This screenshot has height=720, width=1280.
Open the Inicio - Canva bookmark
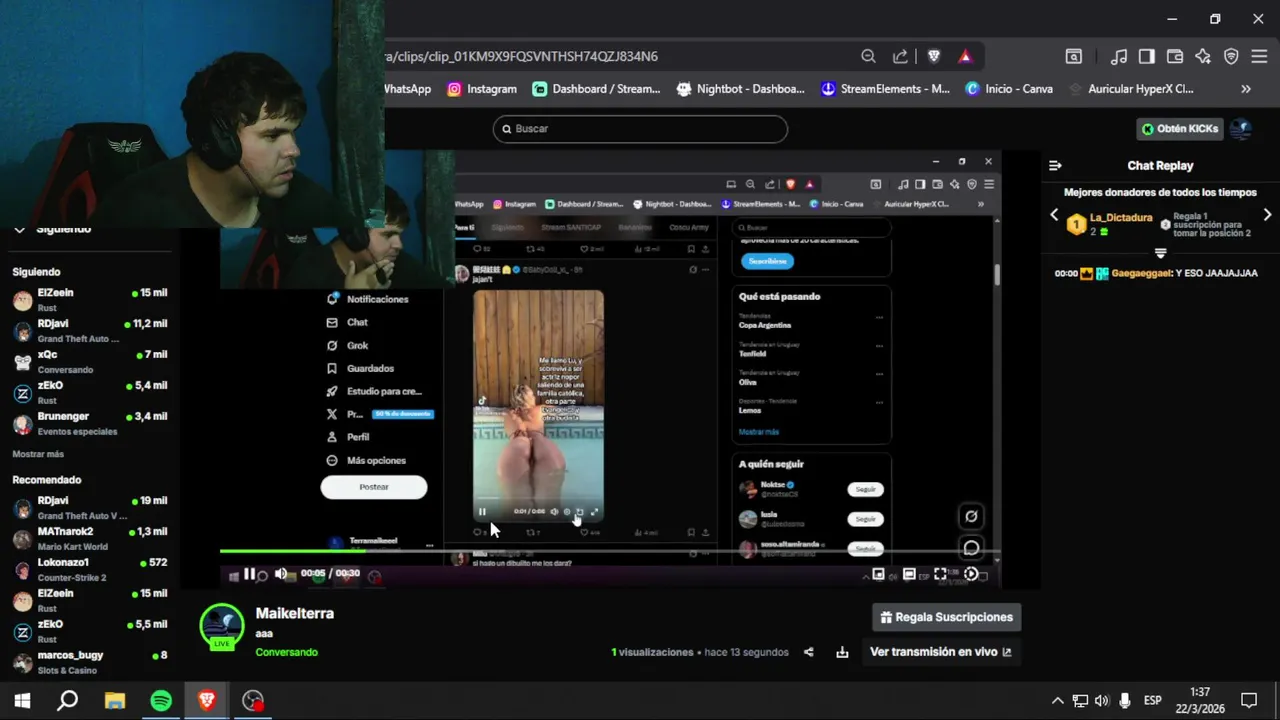[1009, 89]
